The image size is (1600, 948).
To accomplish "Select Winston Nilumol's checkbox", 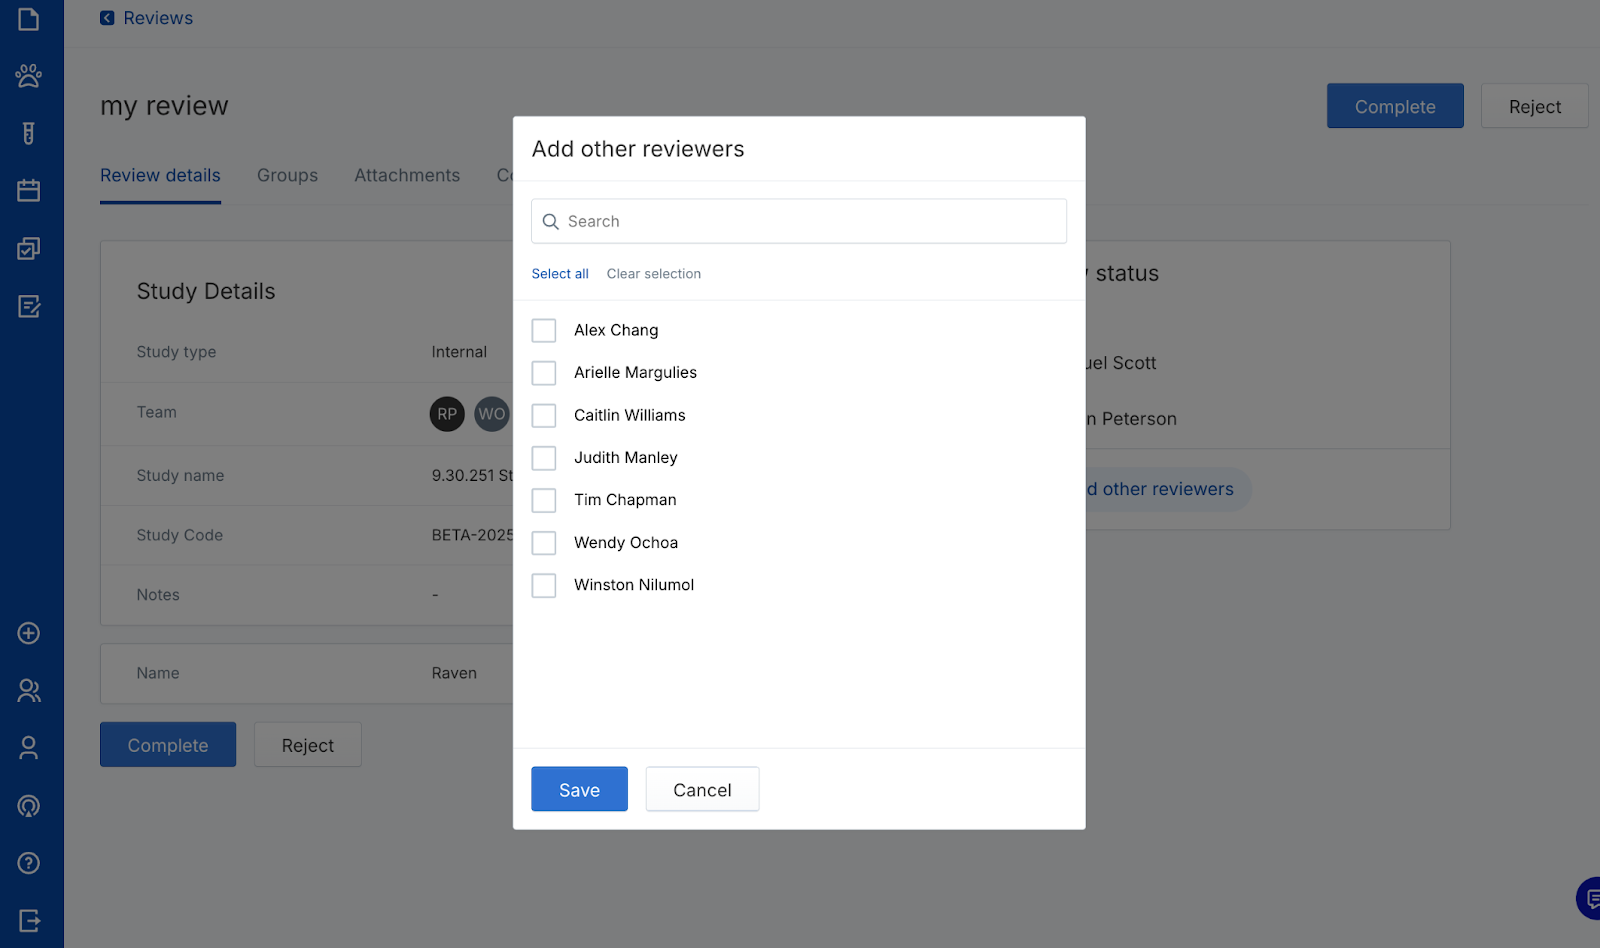I will [x=544, y=585].
